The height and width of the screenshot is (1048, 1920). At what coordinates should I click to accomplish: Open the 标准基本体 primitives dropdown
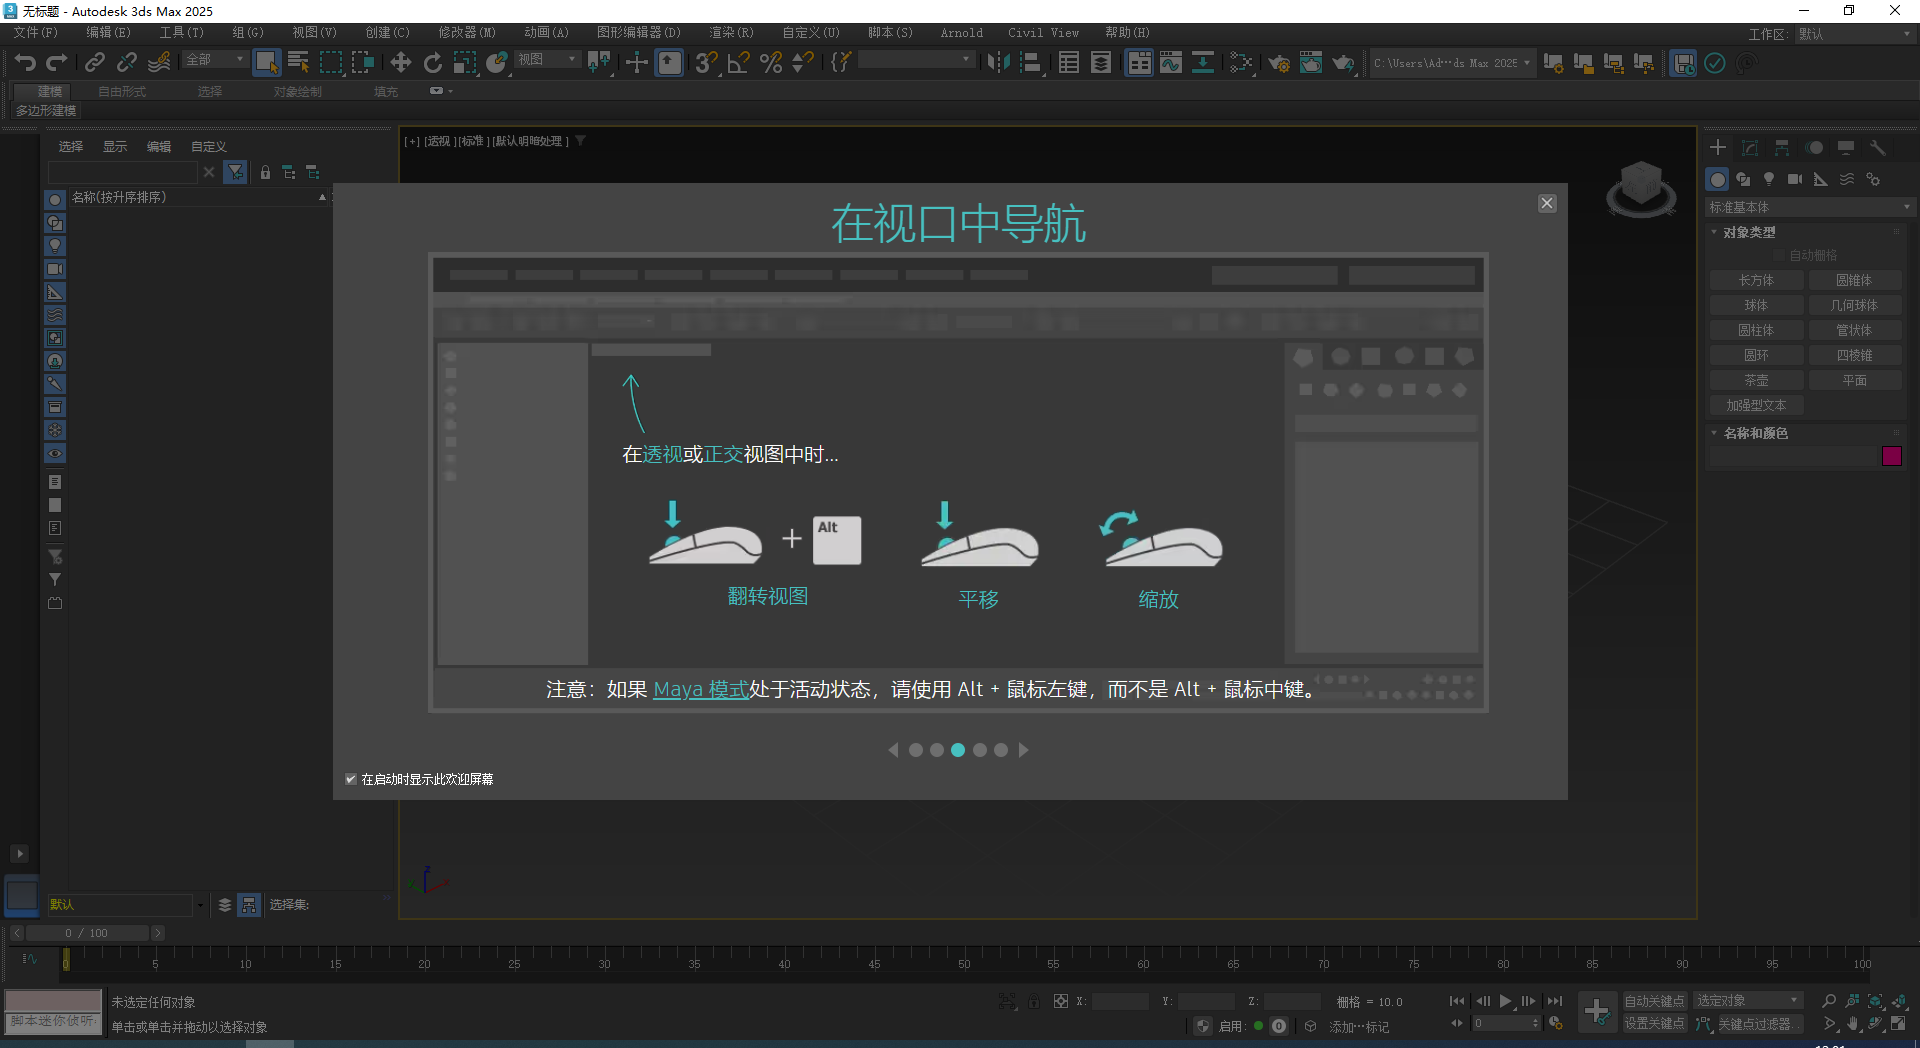1810,207
